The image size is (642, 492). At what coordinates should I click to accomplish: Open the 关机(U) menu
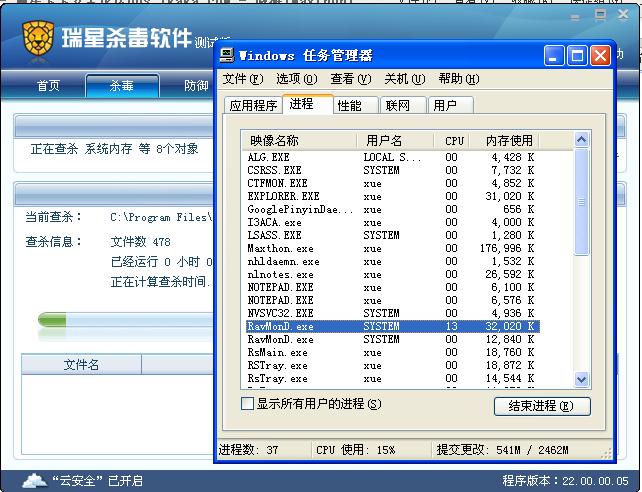405,79
